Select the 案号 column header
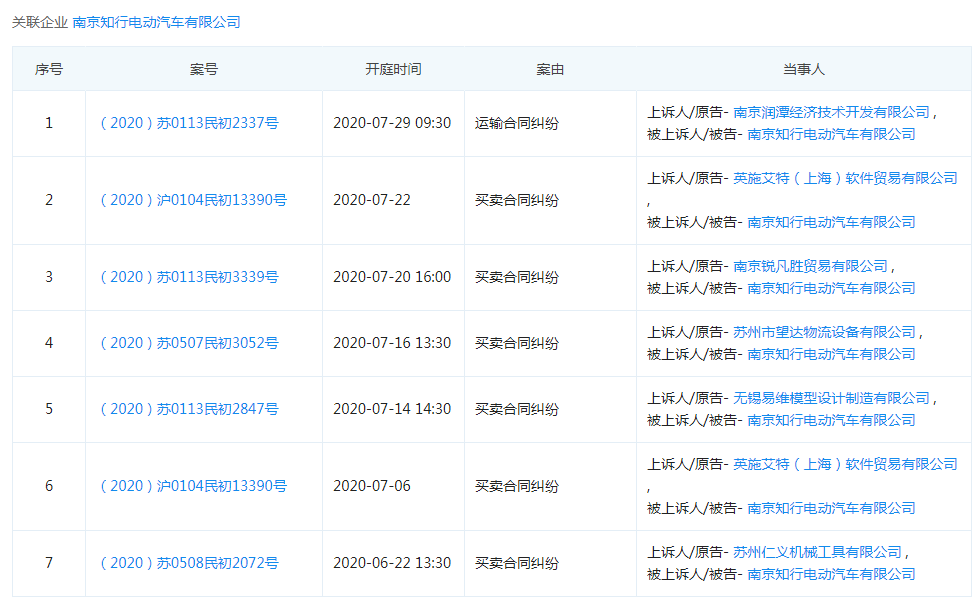 coord(204,69)
